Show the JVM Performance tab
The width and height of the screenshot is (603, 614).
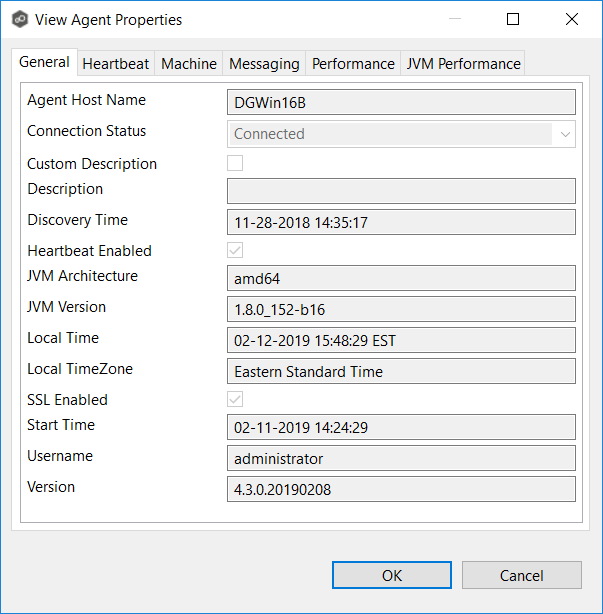coord(463,64)
